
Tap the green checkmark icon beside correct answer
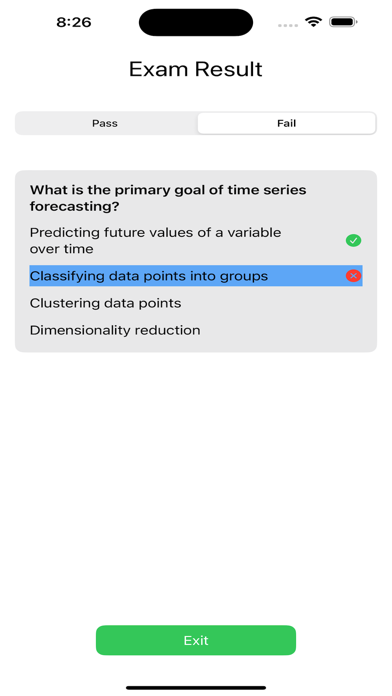tap(353, 241)
